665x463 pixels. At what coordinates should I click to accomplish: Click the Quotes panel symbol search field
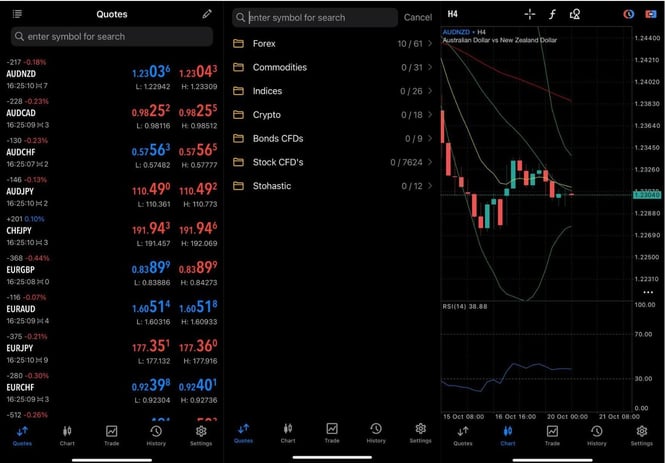click(112, 36)
